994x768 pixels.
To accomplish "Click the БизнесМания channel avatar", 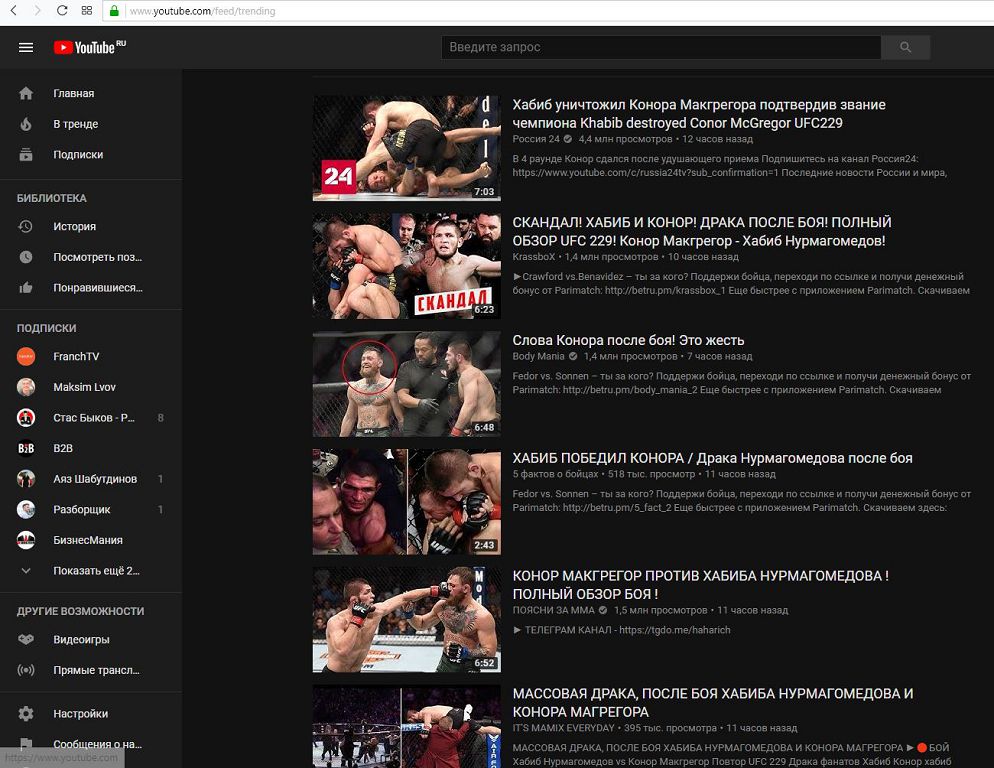I will pyautogui.click(x=26, y=540).
